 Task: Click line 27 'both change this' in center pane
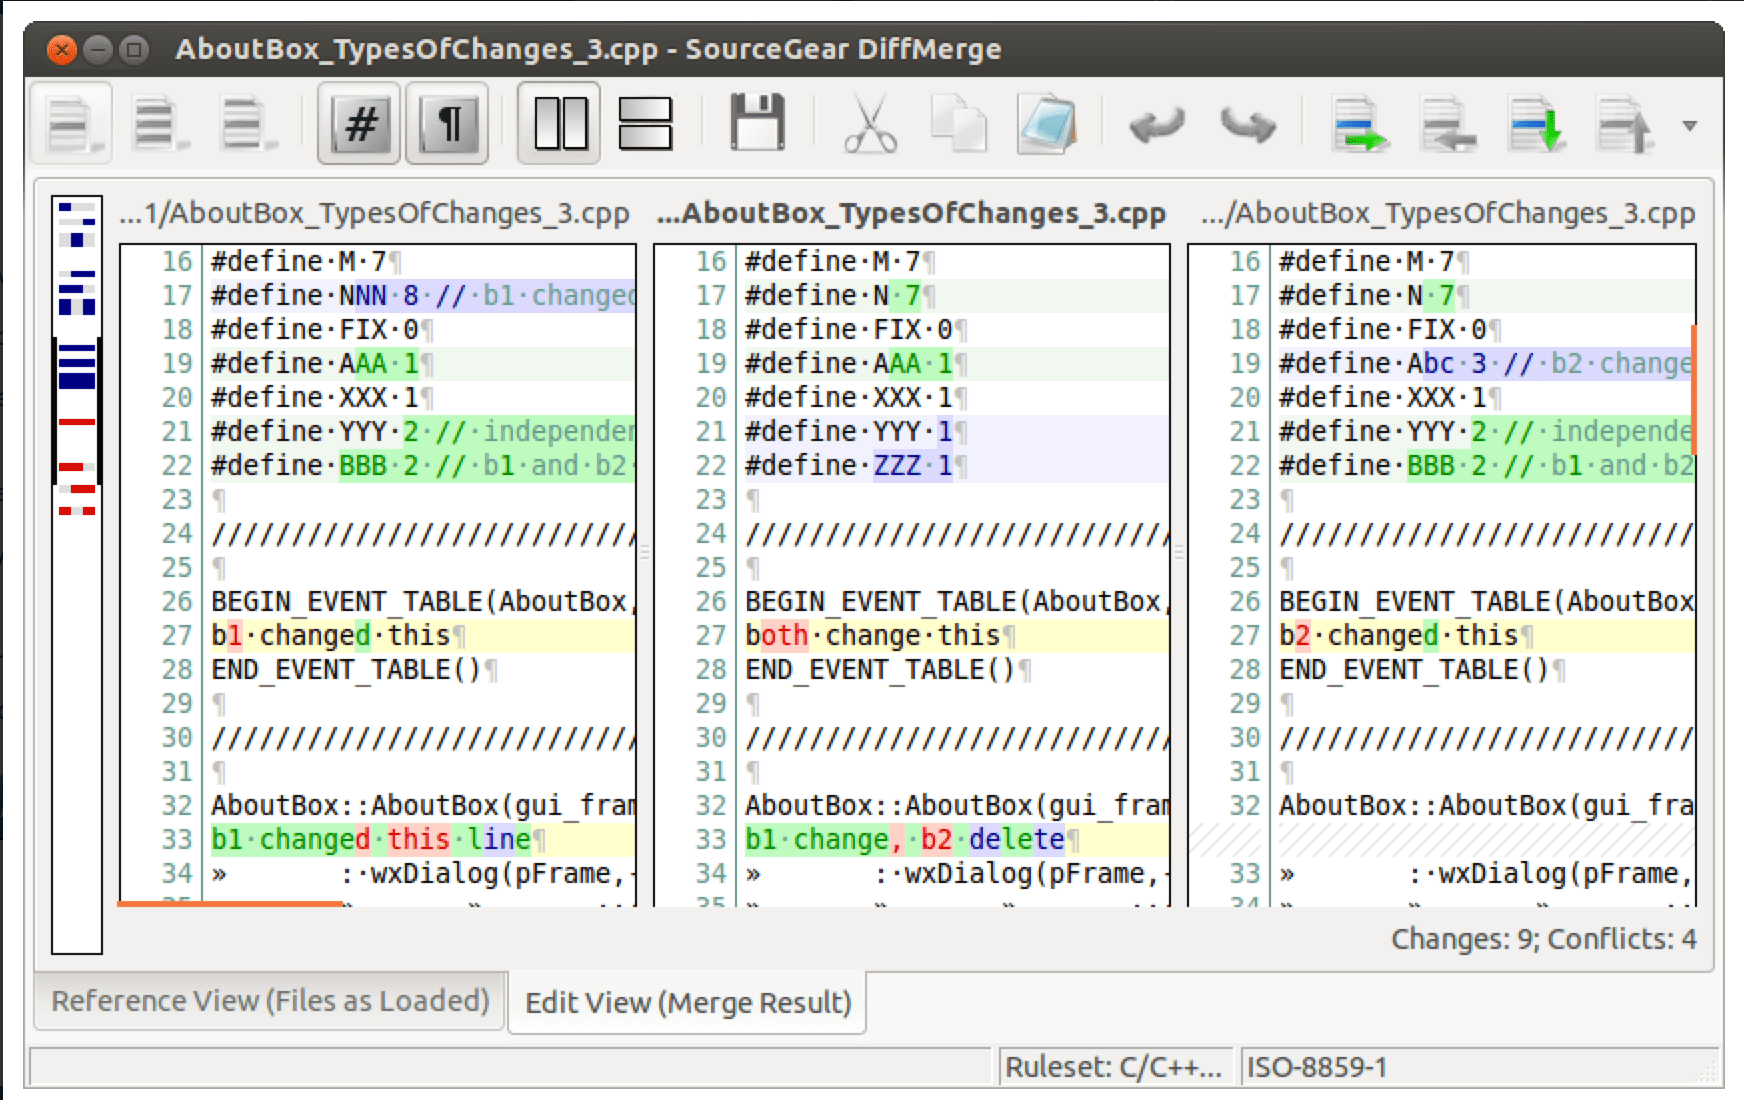click(x=872, y=636)
